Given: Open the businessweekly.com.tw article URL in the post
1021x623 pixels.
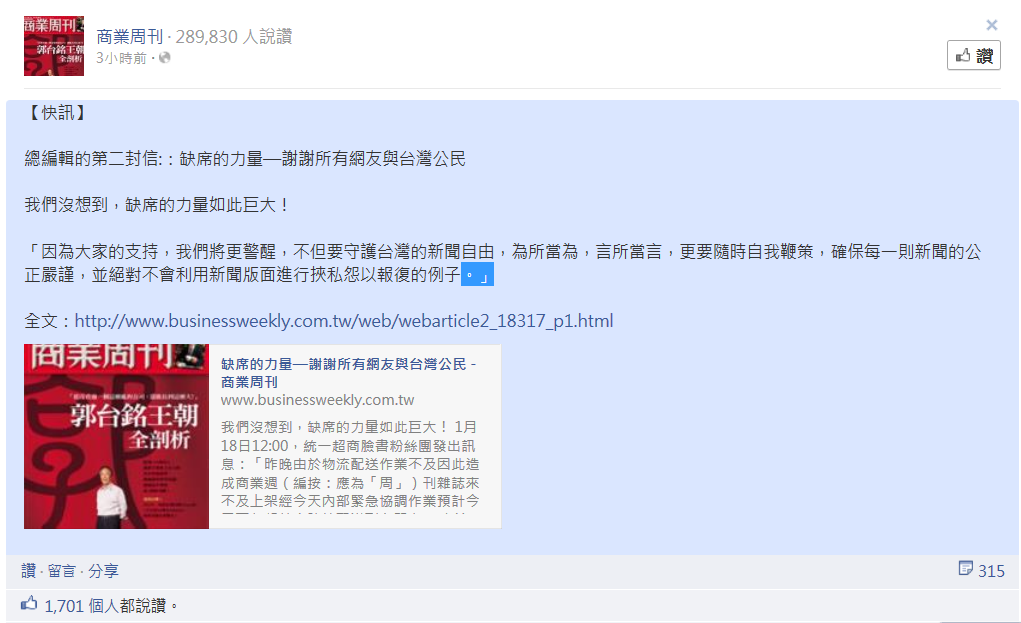Looking at the screenshot, I should [344, 321].
